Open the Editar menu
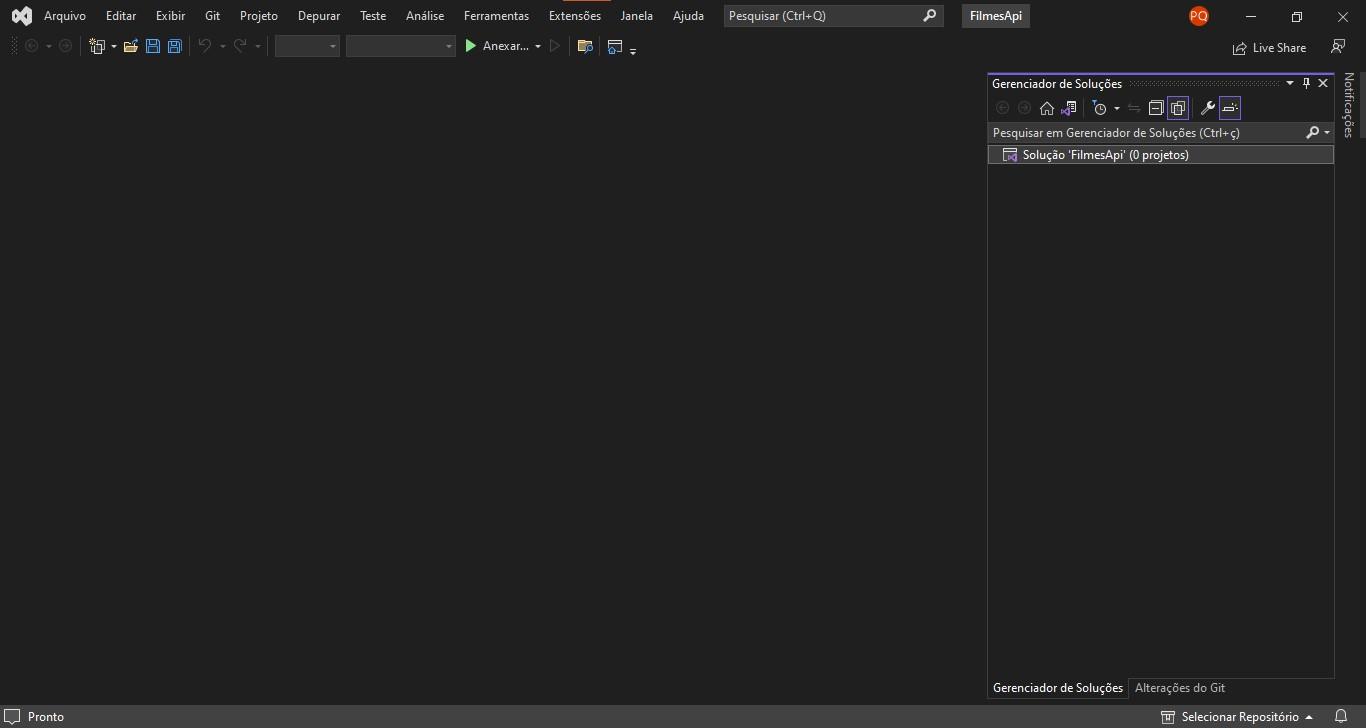The height and width of the screenshot is (728, 1366). tap(121, 16)
